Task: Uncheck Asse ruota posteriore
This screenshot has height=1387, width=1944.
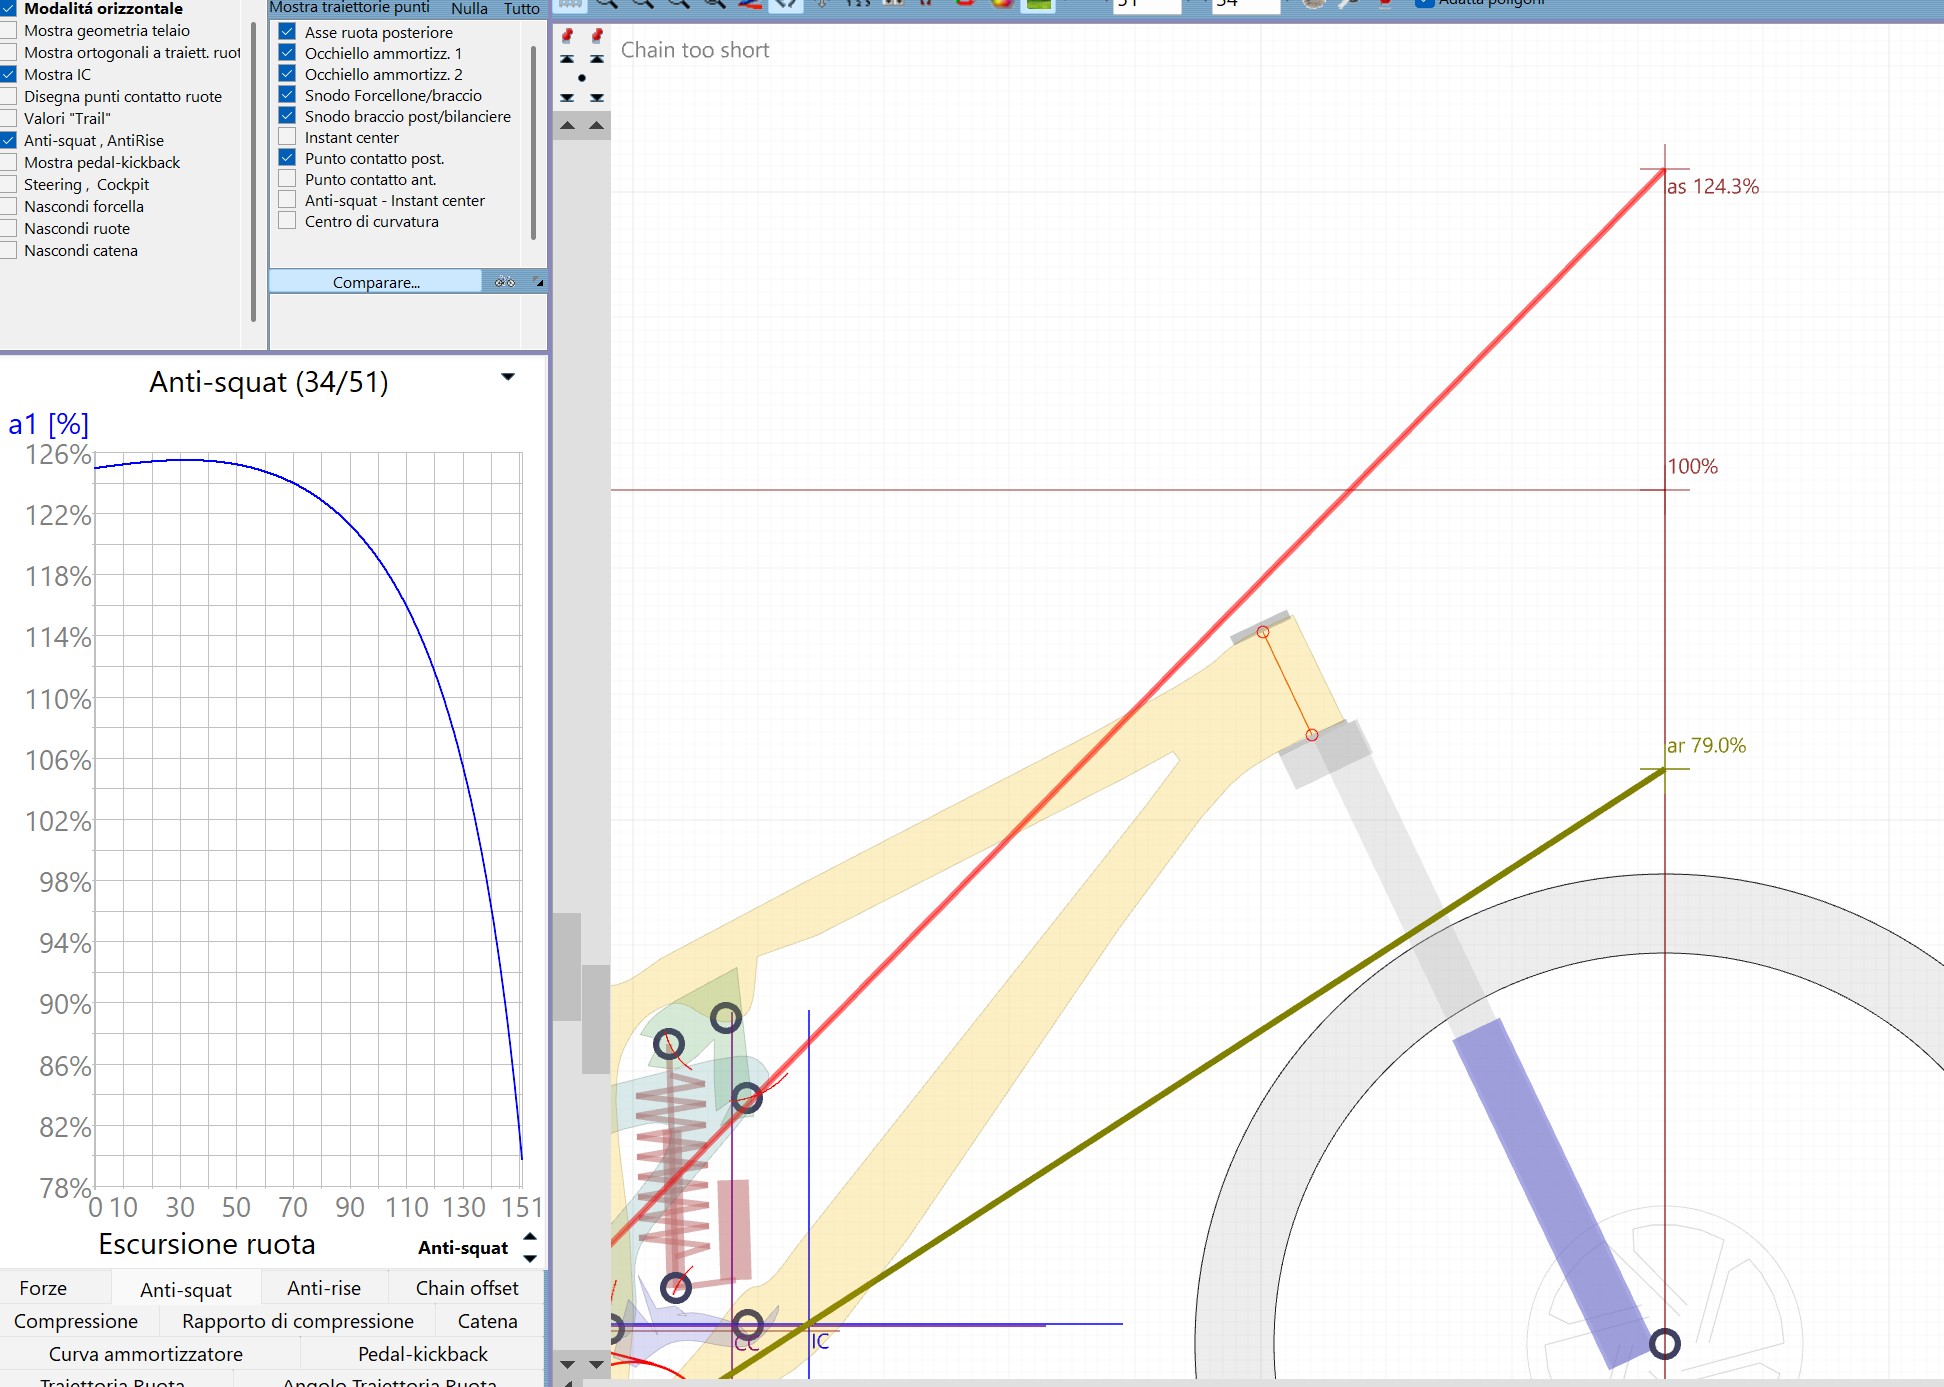Action: 287,32
